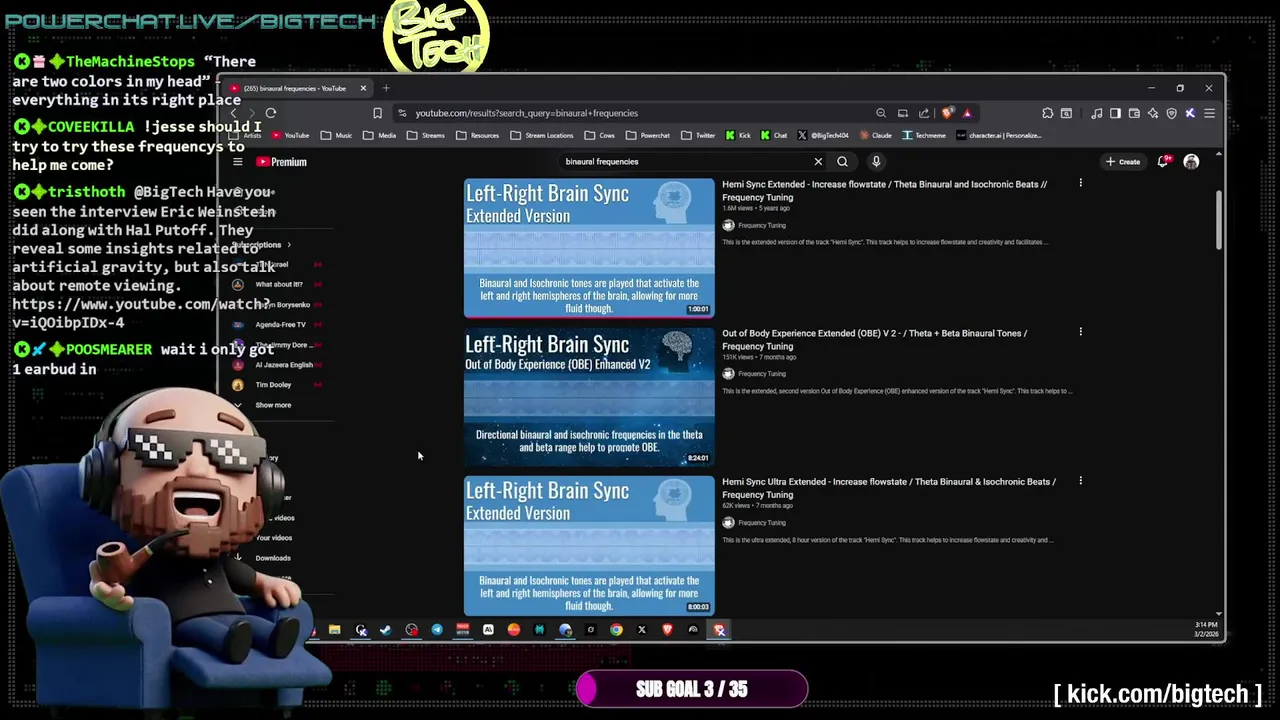The image size is (1280, 720).
Task: Go to YouTube Premium home logo
Action: click(281, 161)
